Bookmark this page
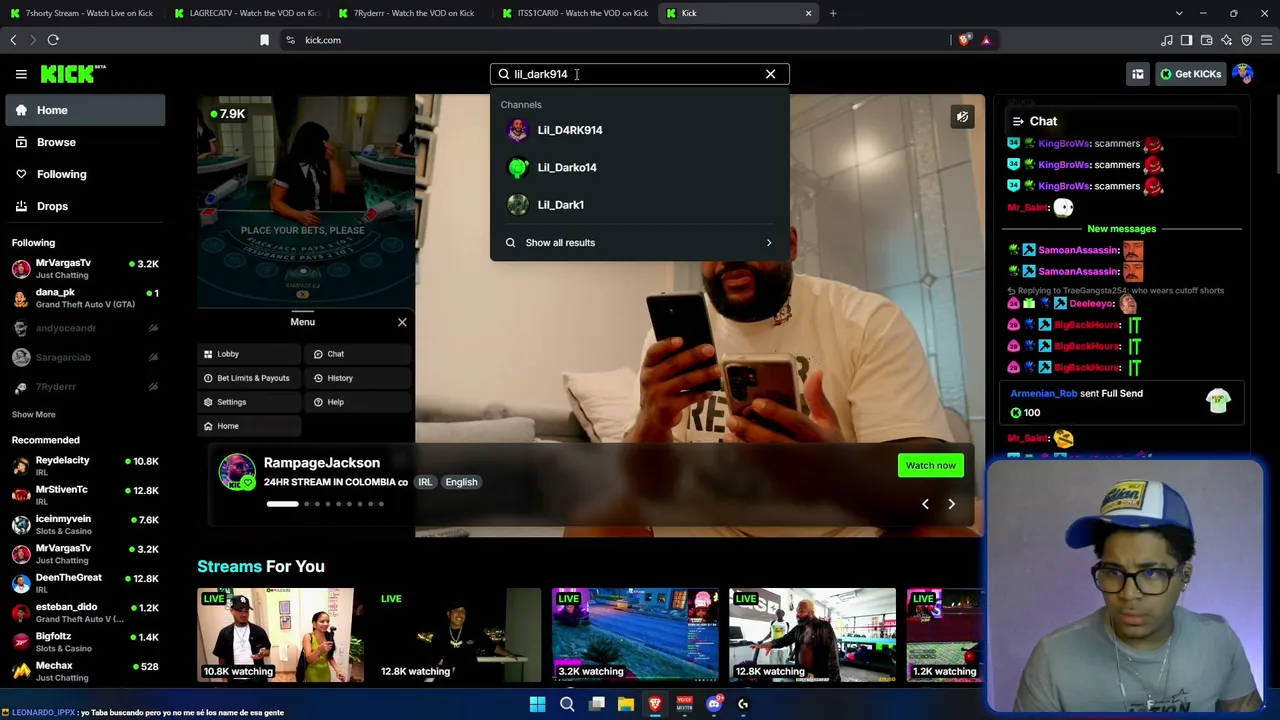1280x720 pixels. coord(264,40)
